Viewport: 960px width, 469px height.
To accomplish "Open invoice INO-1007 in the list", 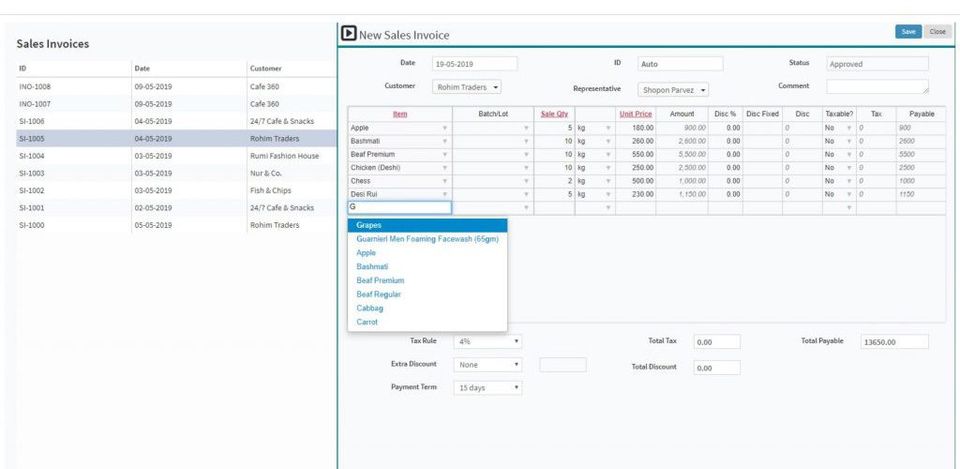I will 176,104.
